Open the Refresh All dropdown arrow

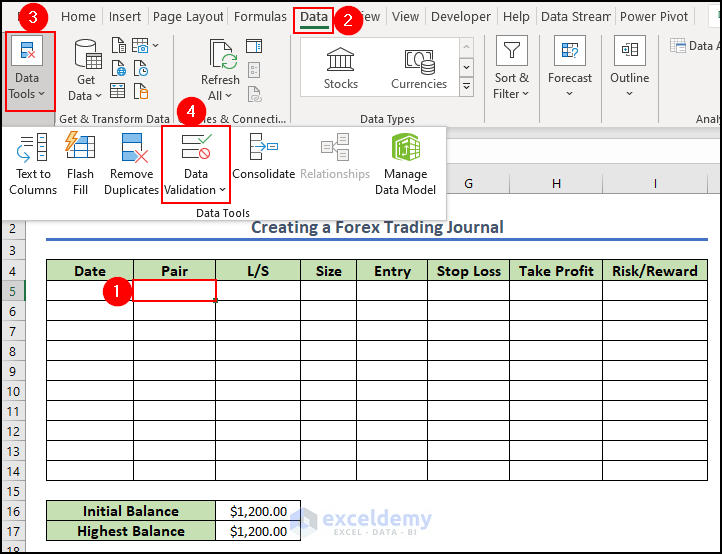click(x=228, y=96)
